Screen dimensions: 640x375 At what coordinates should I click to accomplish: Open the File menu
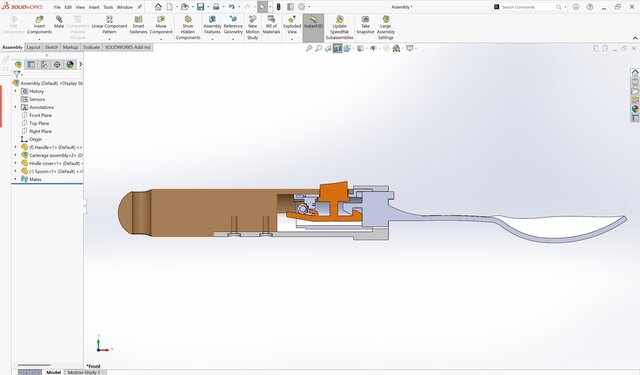[x=57, y=7]
